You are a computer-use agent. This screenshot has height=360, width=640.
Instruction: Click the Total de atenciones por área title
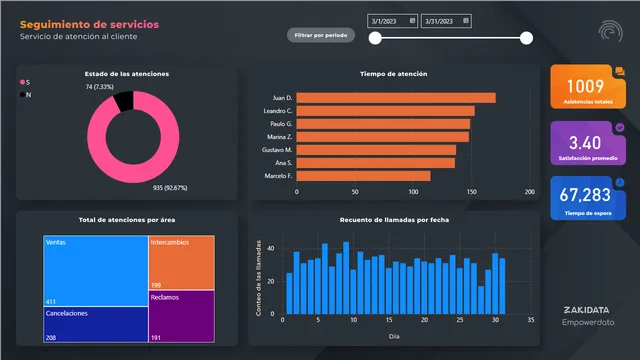[x=127, y=220]
